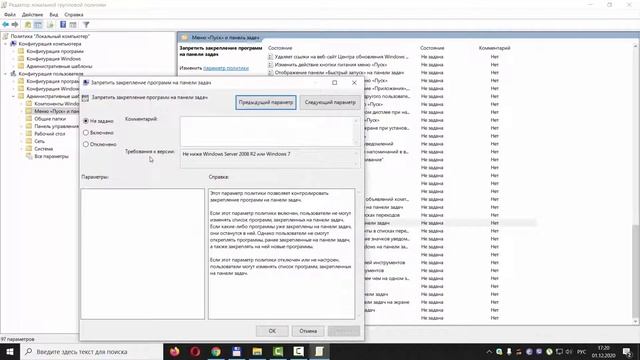Viewport: 640px width, 360px height.
Task: Select the «Конфигурация компьютера» node icon
Action: [13, 44]
